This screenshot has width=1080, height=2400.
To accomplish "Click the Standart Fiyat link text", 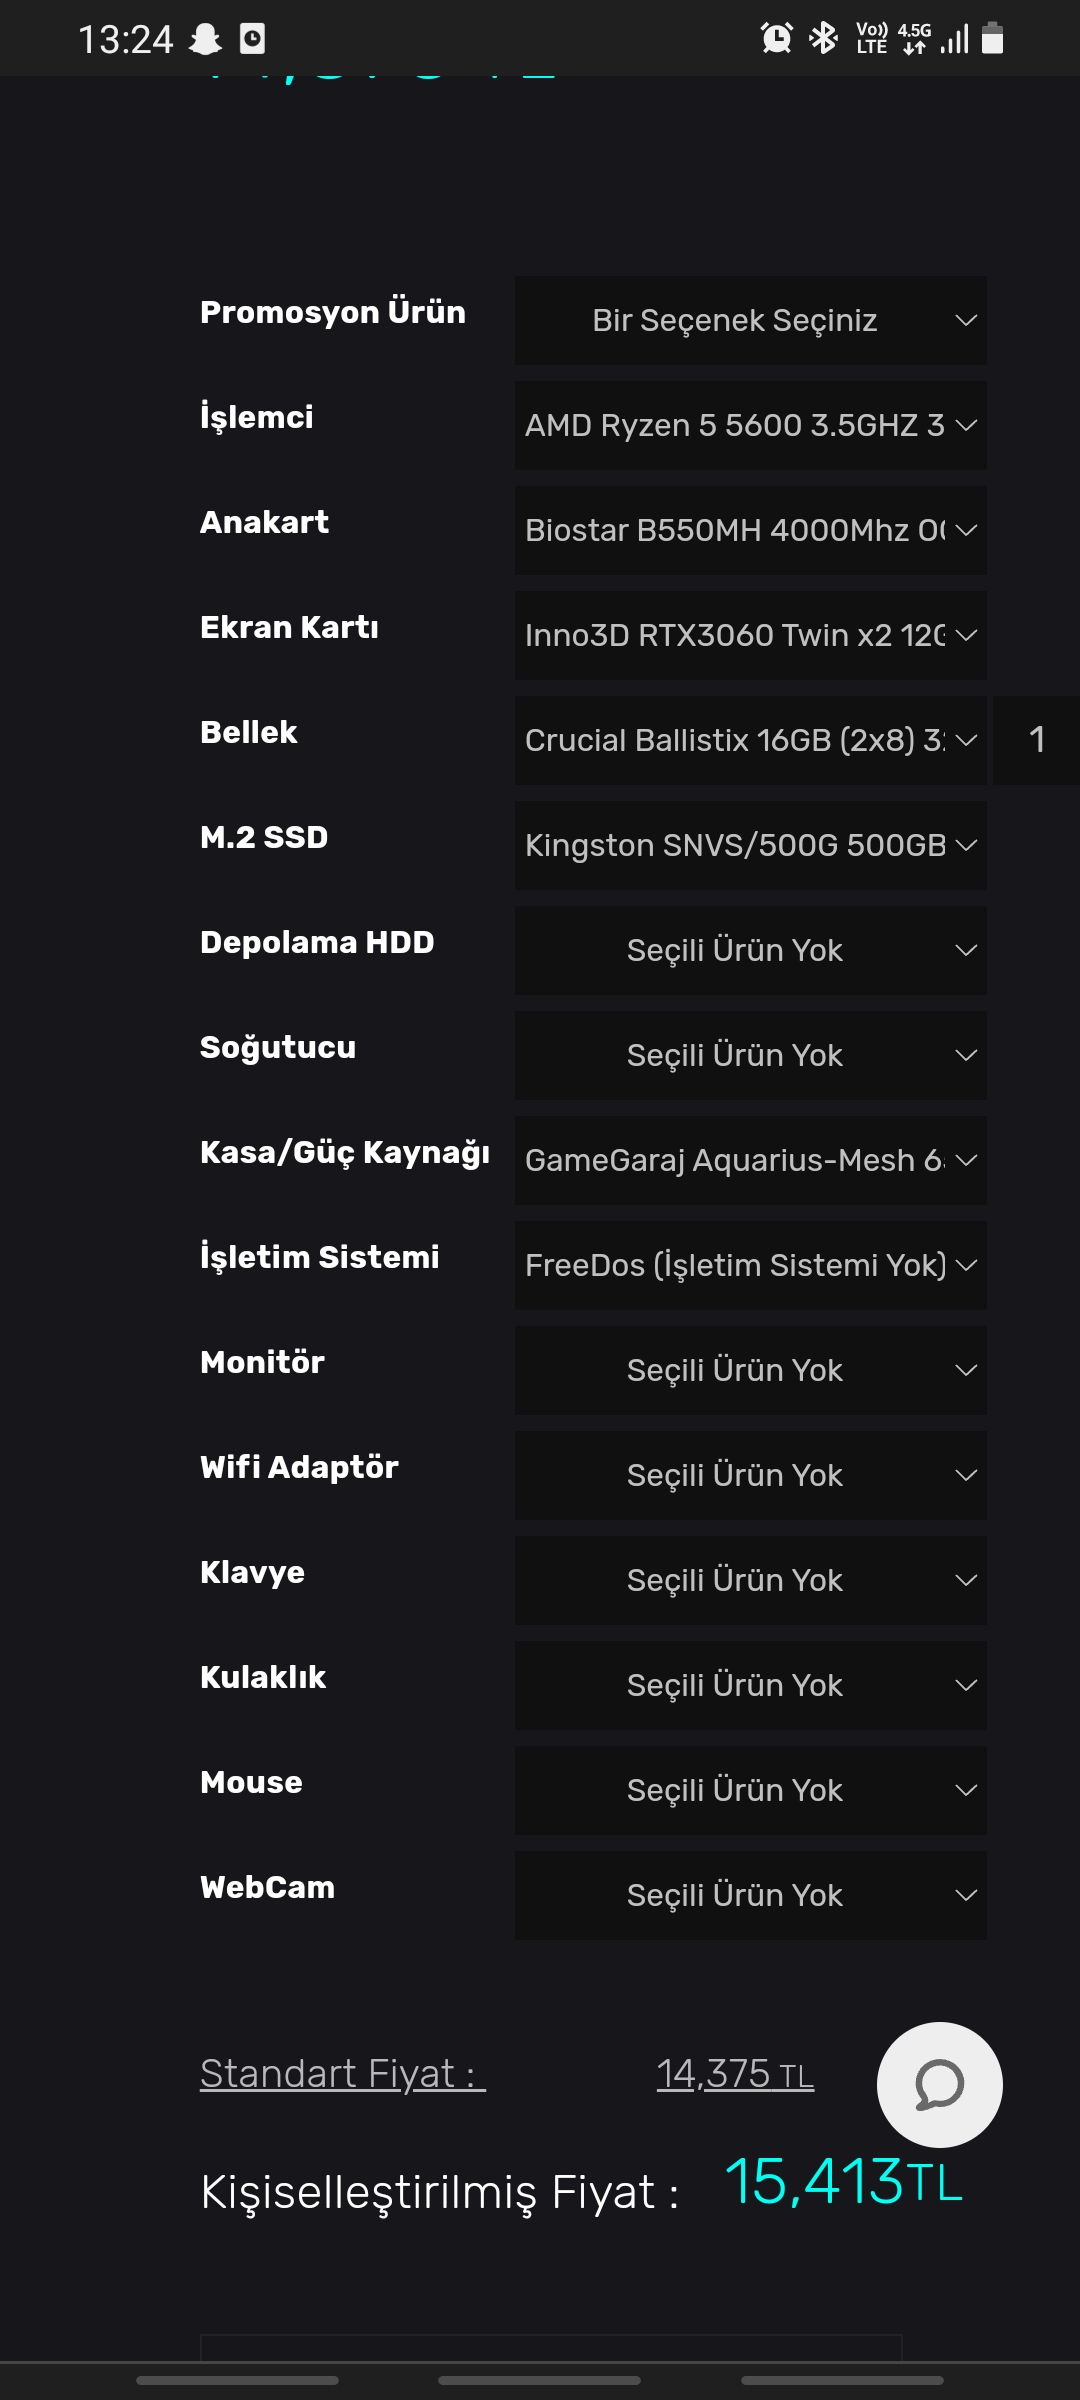I will coord(342,2074).
